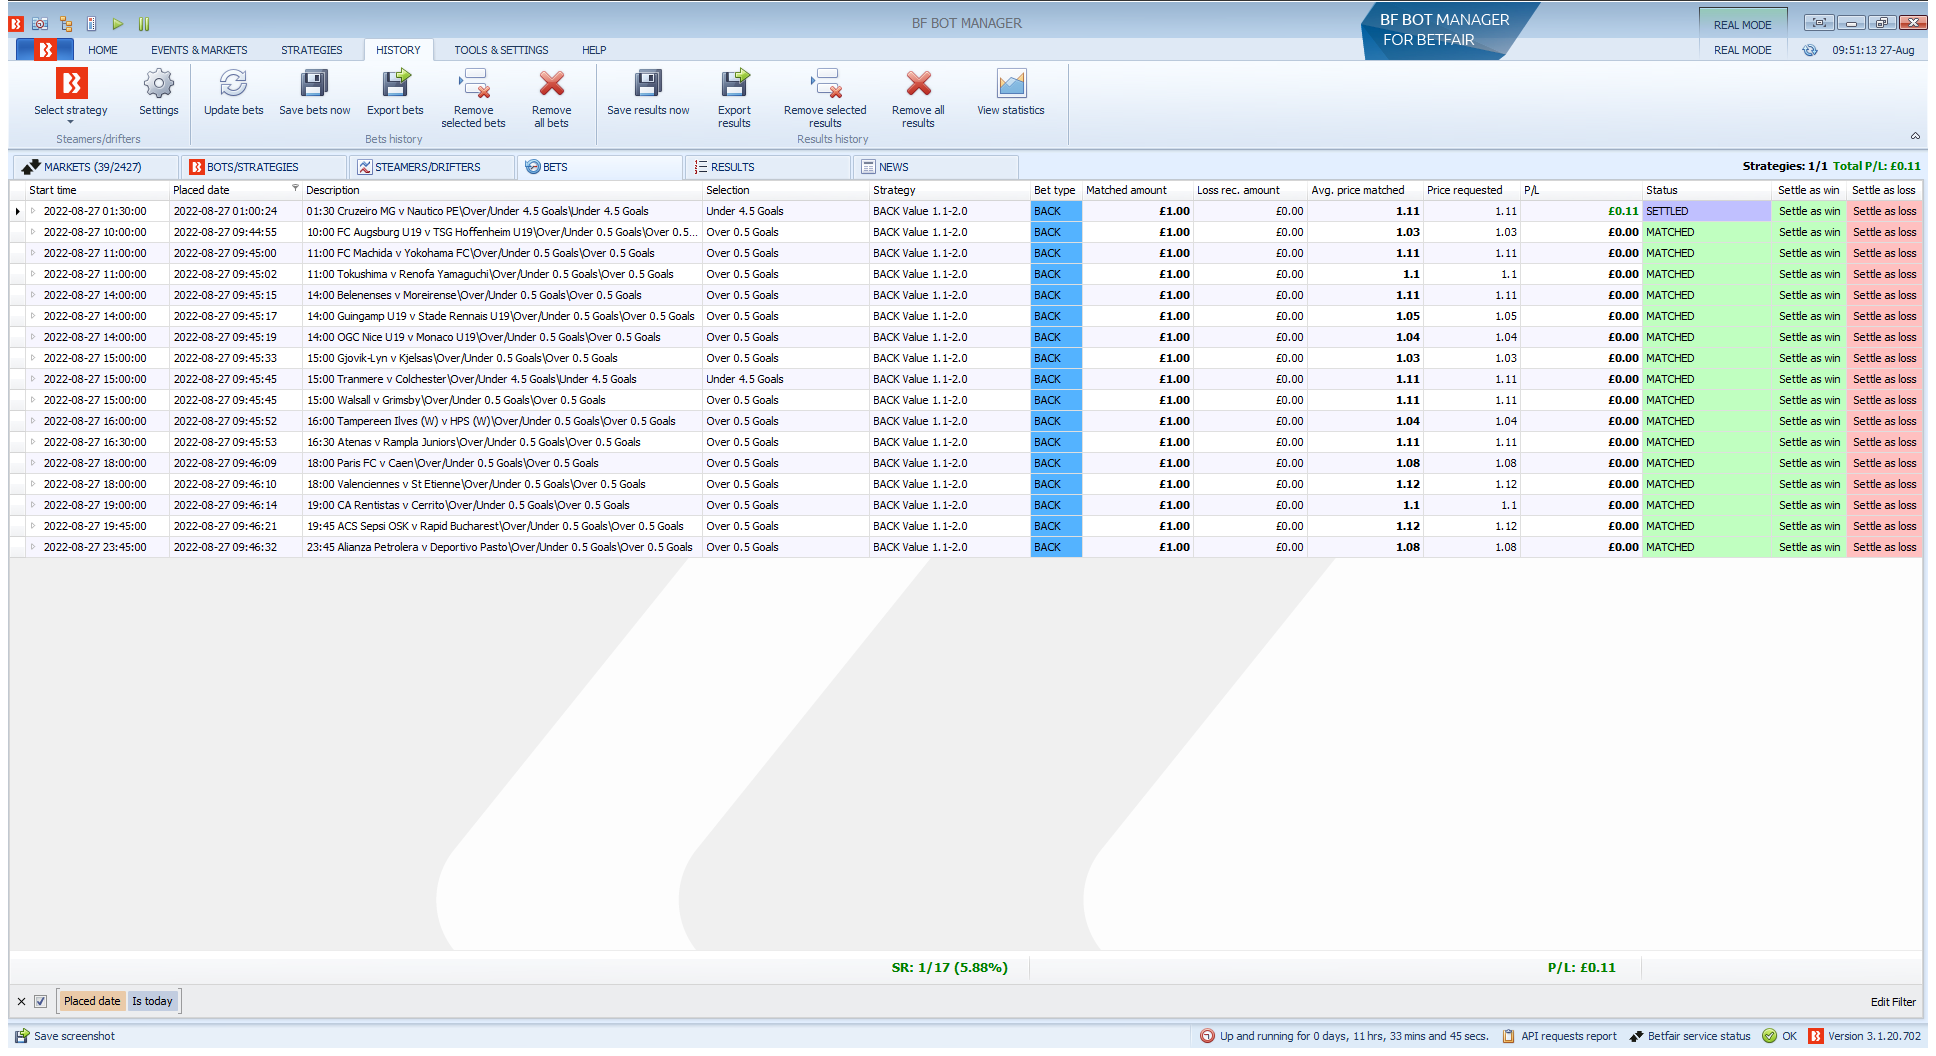The image size is (1936, 1056).
Task: Click the green OK checkmark icon
Action: 1769,1036
